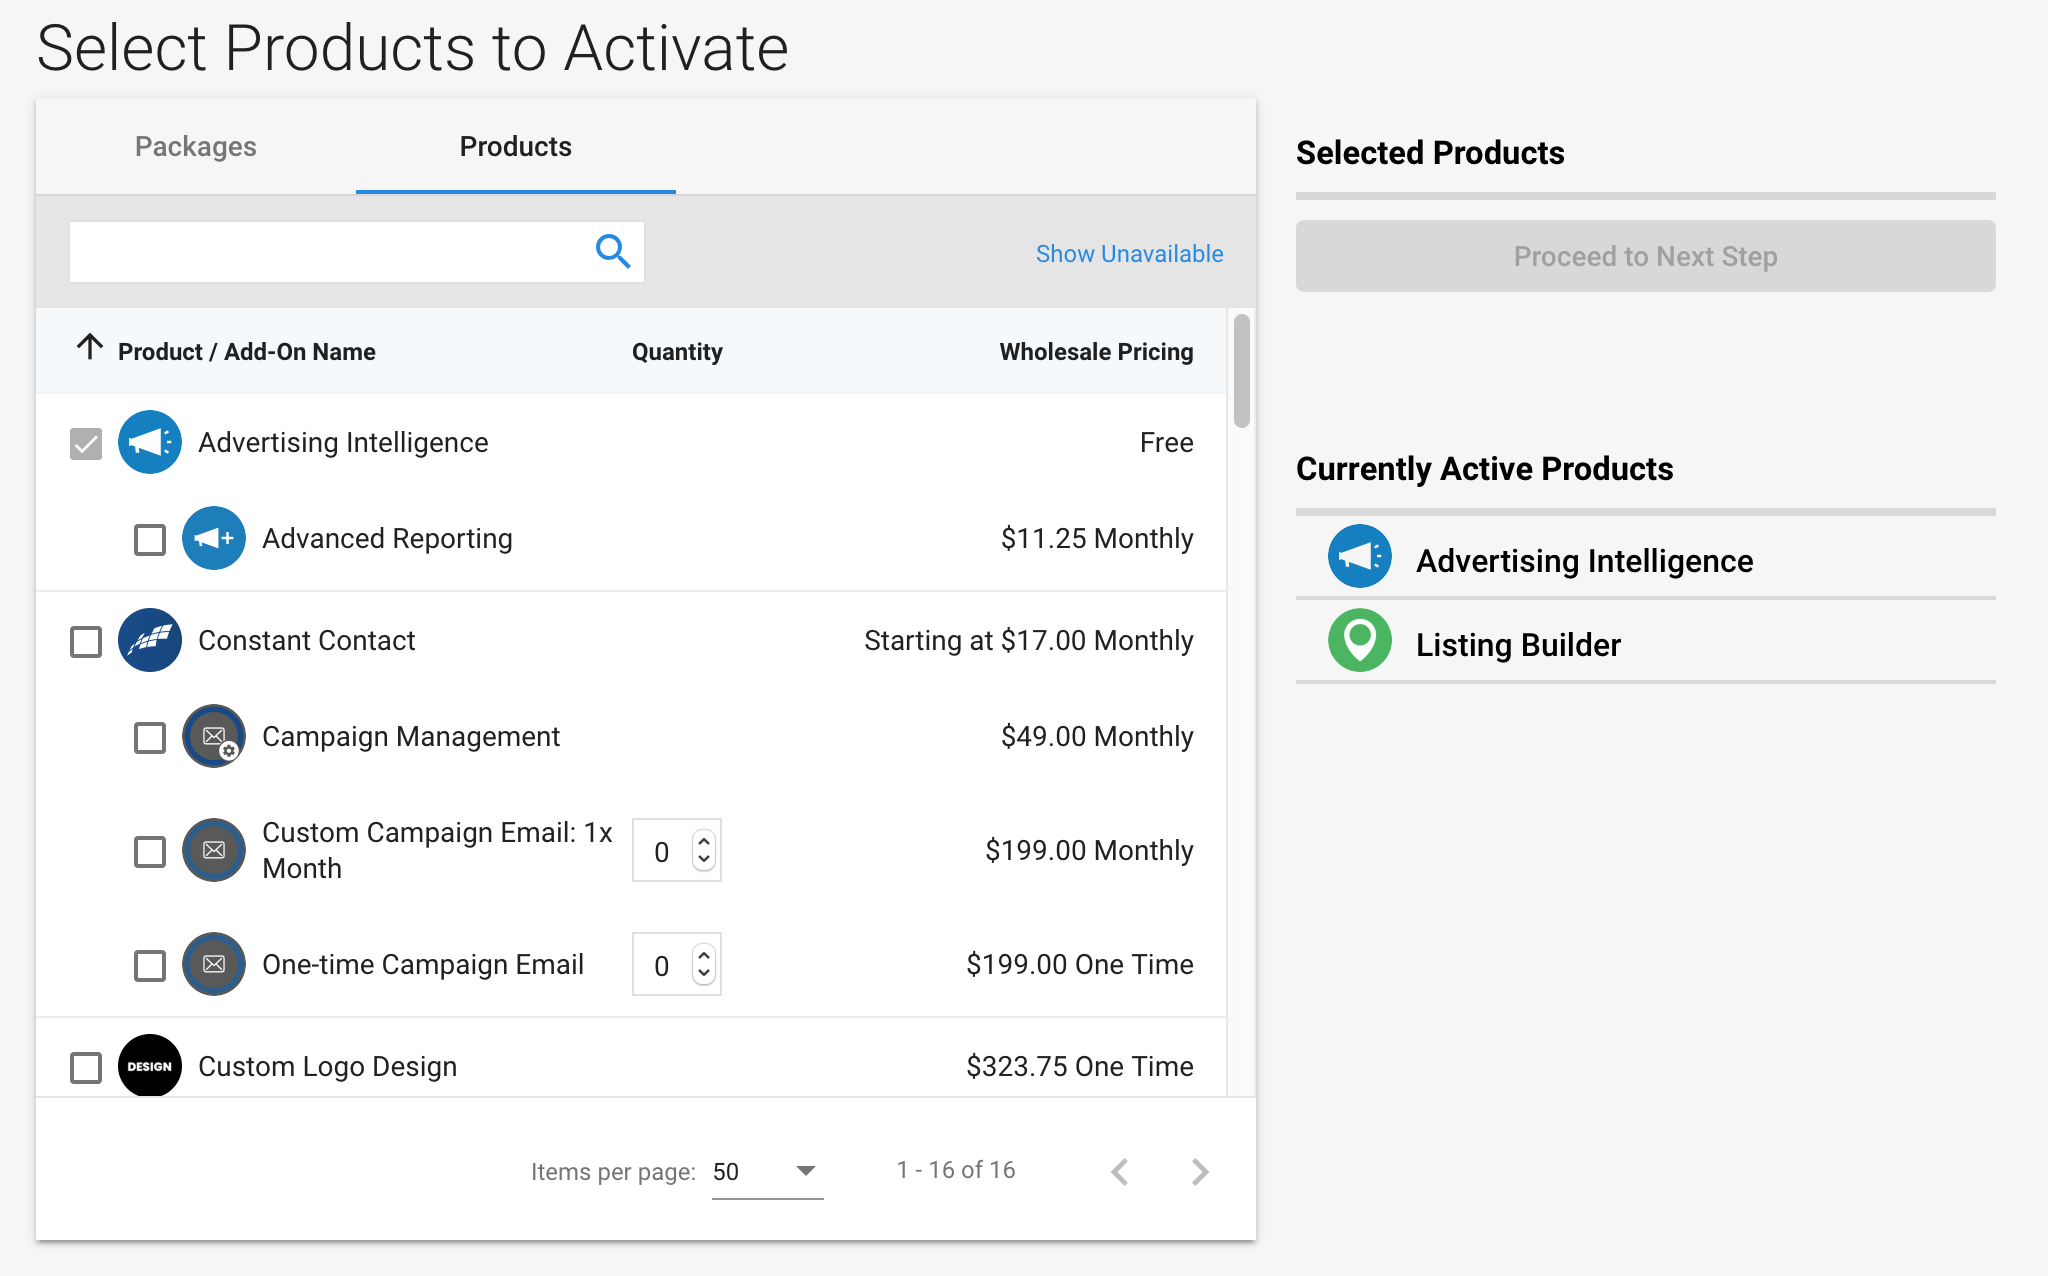The height and width of the screenshot is (1276, 2048).
Task: Sort by Product / Add-On Name header
Action: pos(247,351)
